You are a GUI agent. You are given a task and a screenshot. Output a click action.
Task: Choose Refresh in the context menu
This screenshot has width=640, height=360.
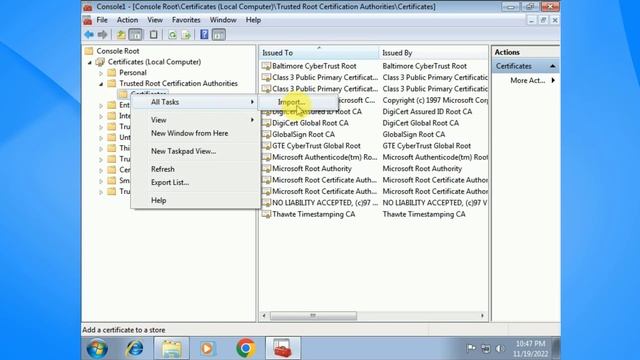pyautogui.click(x=195, y=169)
